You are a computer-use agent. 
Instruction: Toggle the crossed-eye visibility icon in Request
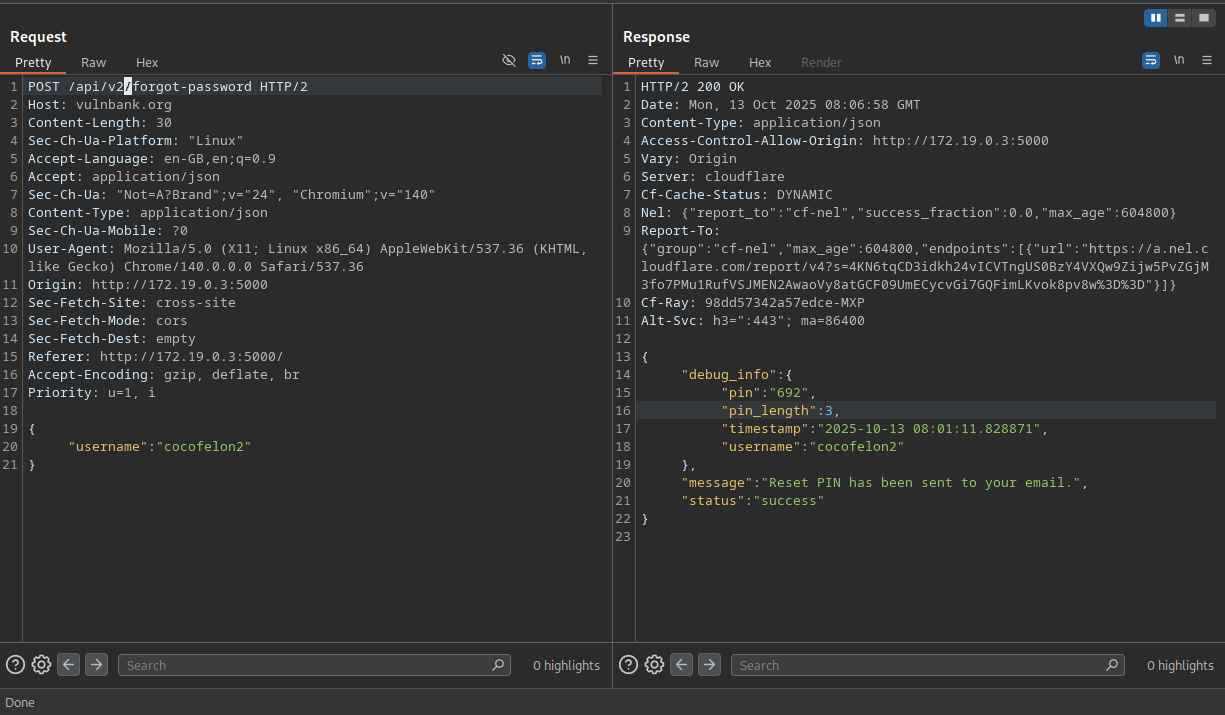coord(509,61)
